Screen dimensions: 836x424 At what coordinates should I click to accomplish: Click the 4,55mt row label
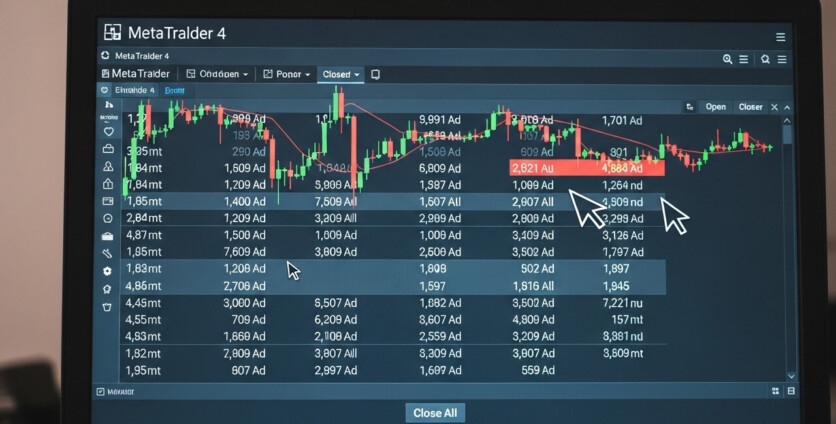pyautogui.click(x=143, y=319)
